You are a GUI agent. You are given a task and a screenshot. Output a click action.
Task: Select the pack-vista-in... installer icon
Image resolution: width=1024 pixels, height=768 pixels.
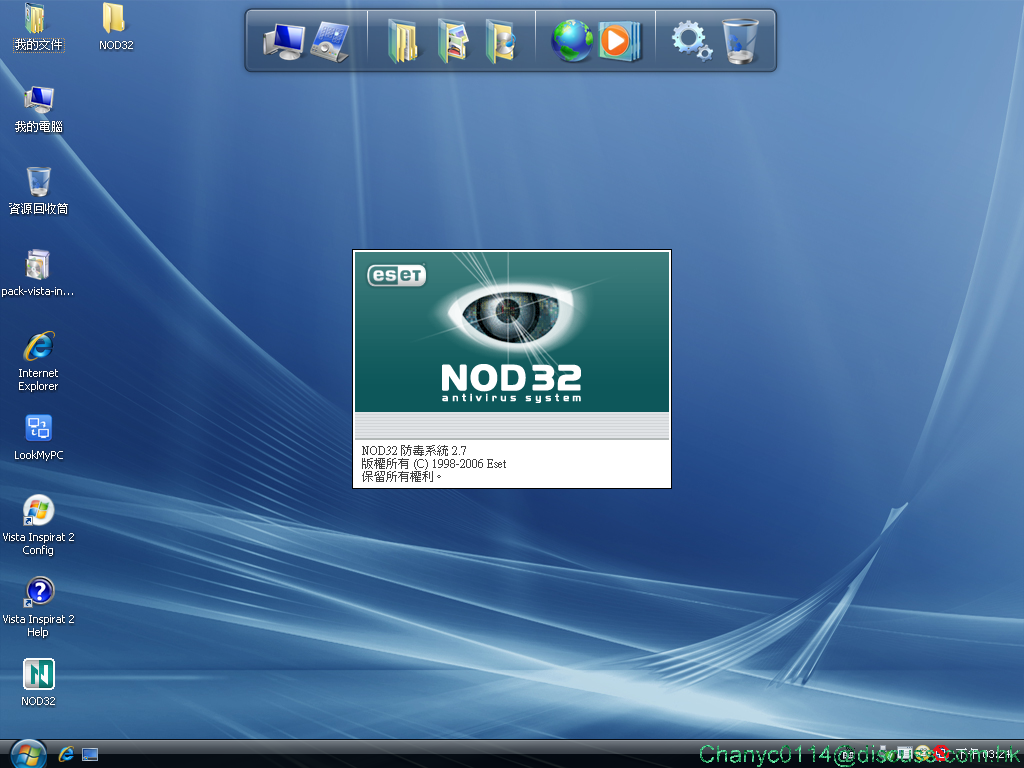(37, 273)
